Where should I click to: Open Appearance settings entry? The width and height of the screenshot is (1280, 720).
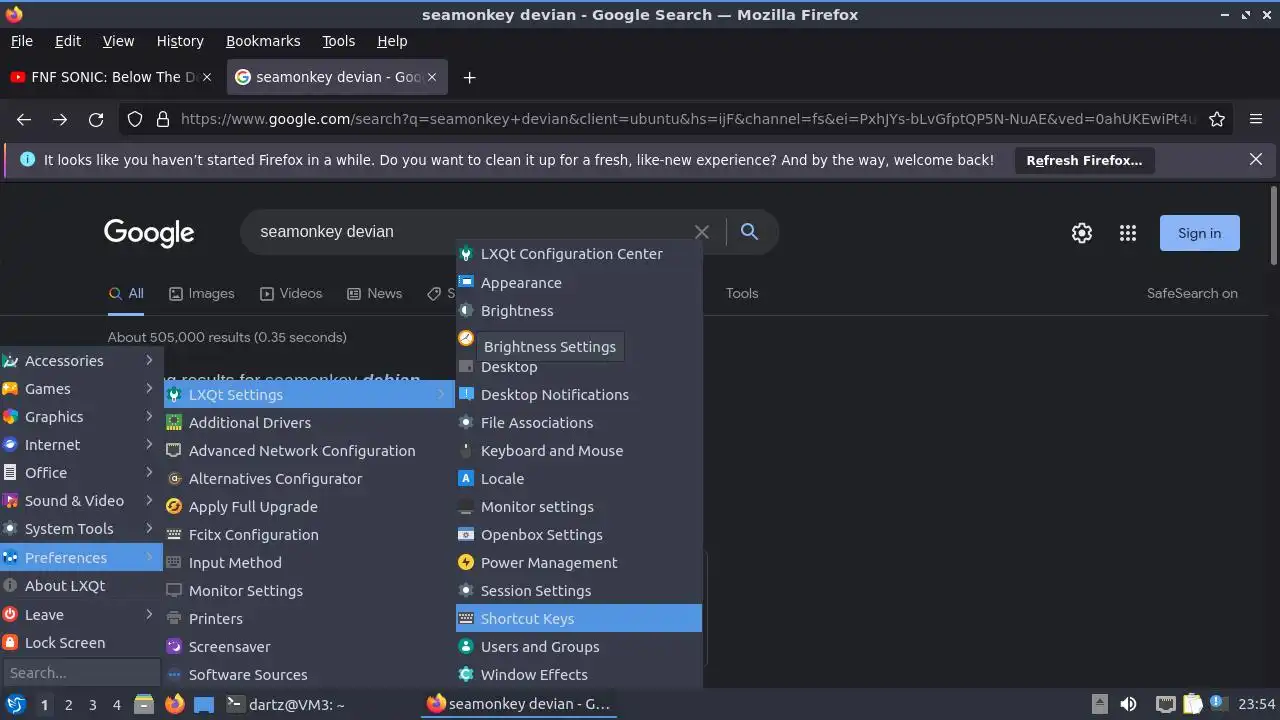coord(579,282)
